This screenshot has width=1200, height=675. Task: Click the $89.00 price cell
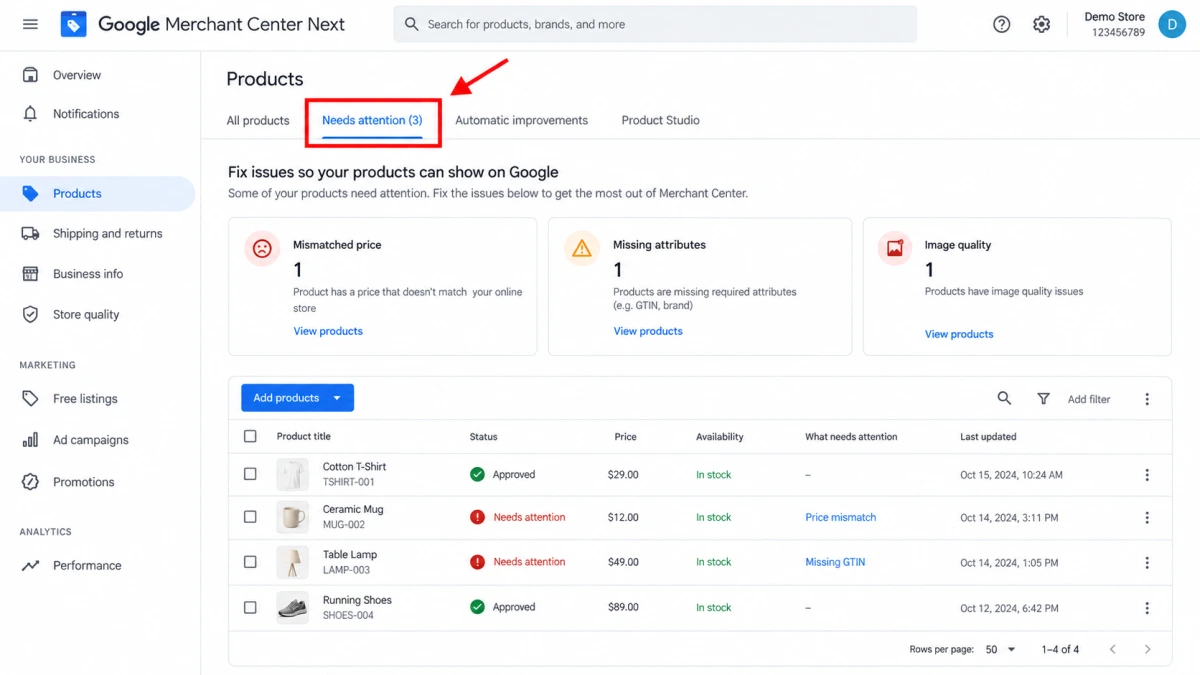coord(623,607)
